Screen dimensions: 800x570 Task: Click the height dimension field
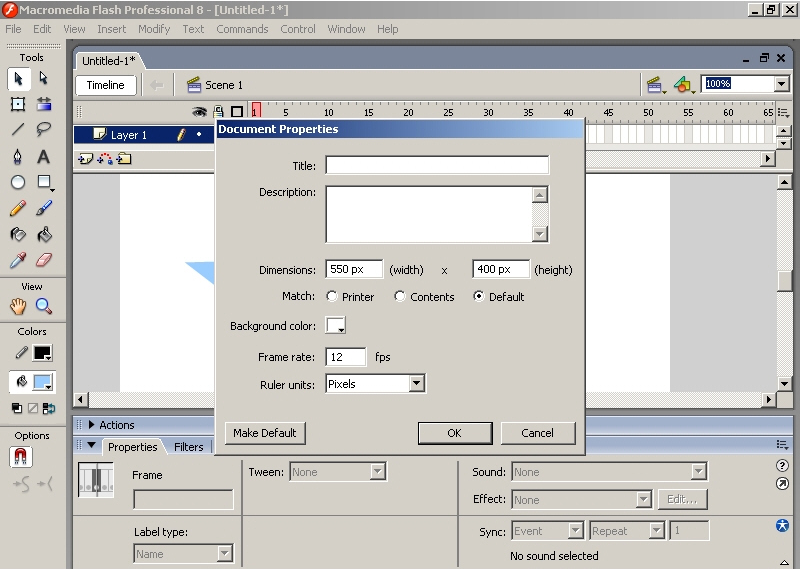click(x=501, y=269)
